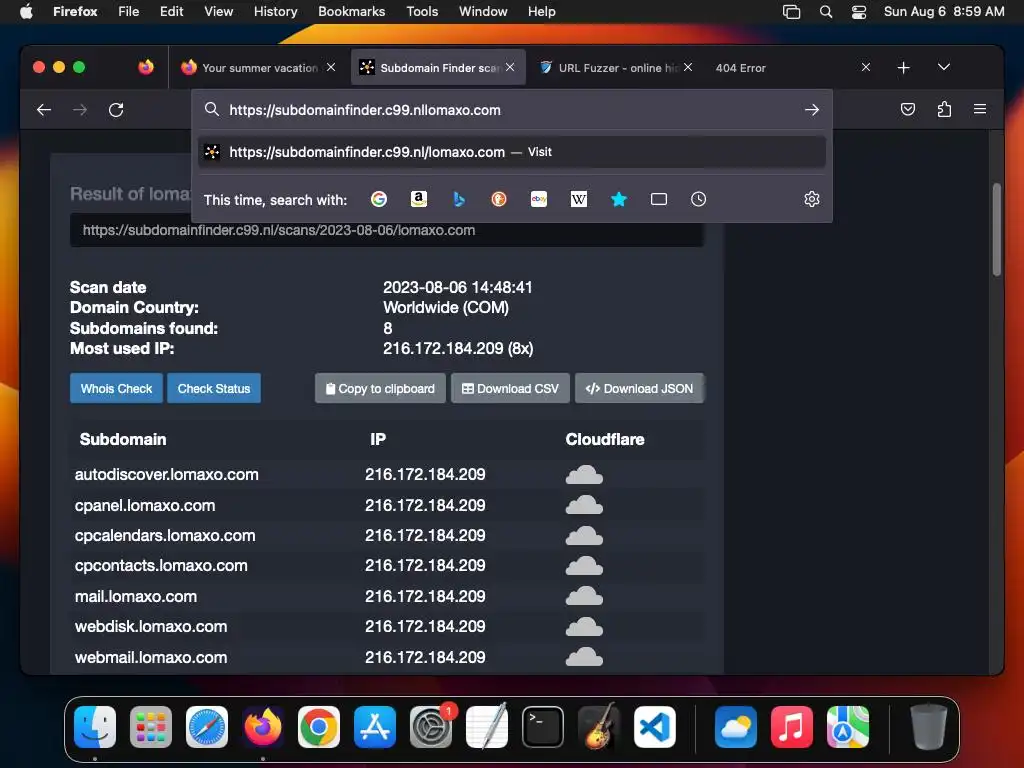The image size is (1024, 768).
Task: Open Google Chrome from the Dock
Action: (x=319, y=727)
